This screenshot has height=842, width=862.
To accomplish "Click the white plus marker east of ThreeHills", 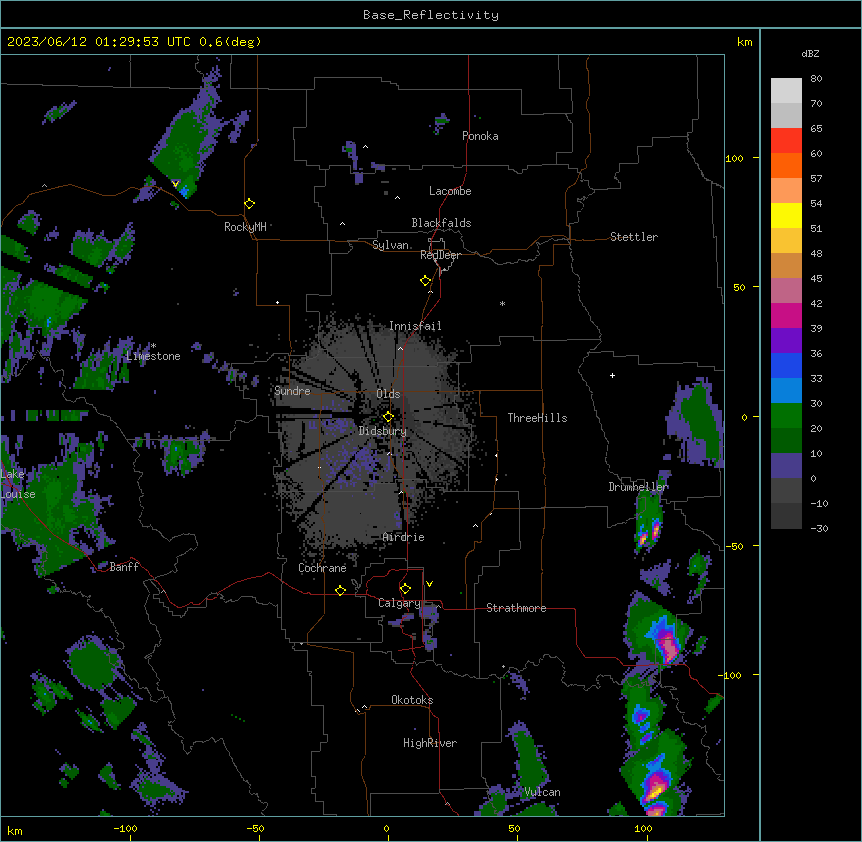I will coord(612,375).
